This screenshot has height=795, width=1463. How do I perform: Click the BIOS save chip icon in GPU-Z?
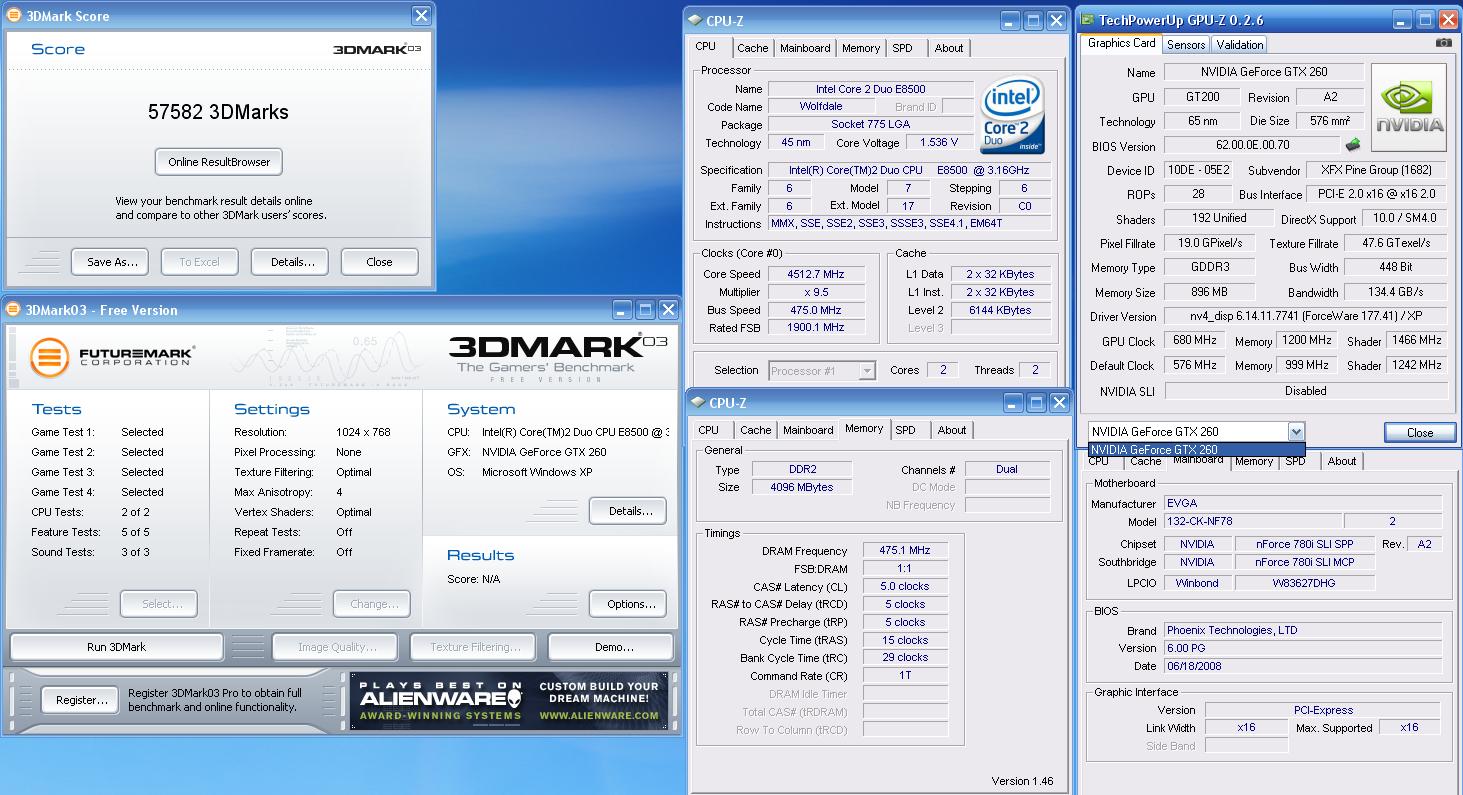click(1353, 145)
